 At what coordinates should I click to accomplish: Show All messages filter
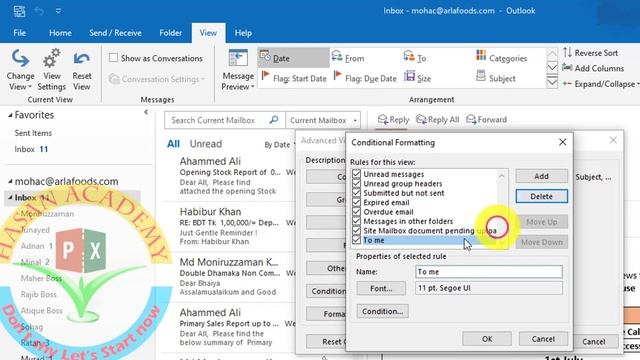coord(173,144)
